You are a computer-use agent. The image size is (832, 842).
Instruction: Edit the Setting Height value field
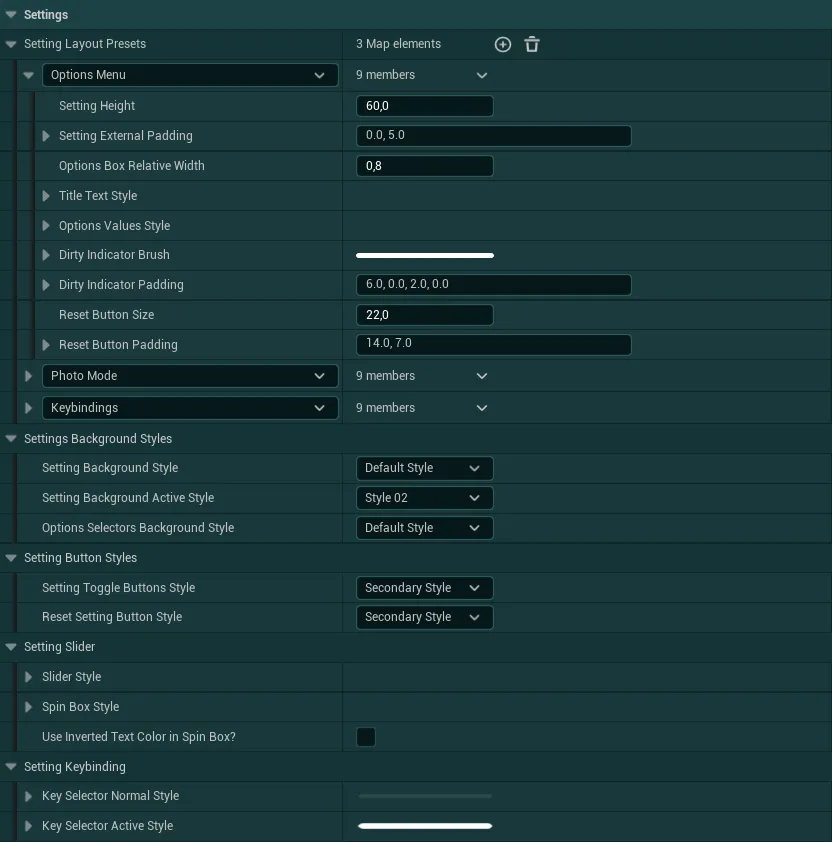pyautogui.click(x=424, y=106)
